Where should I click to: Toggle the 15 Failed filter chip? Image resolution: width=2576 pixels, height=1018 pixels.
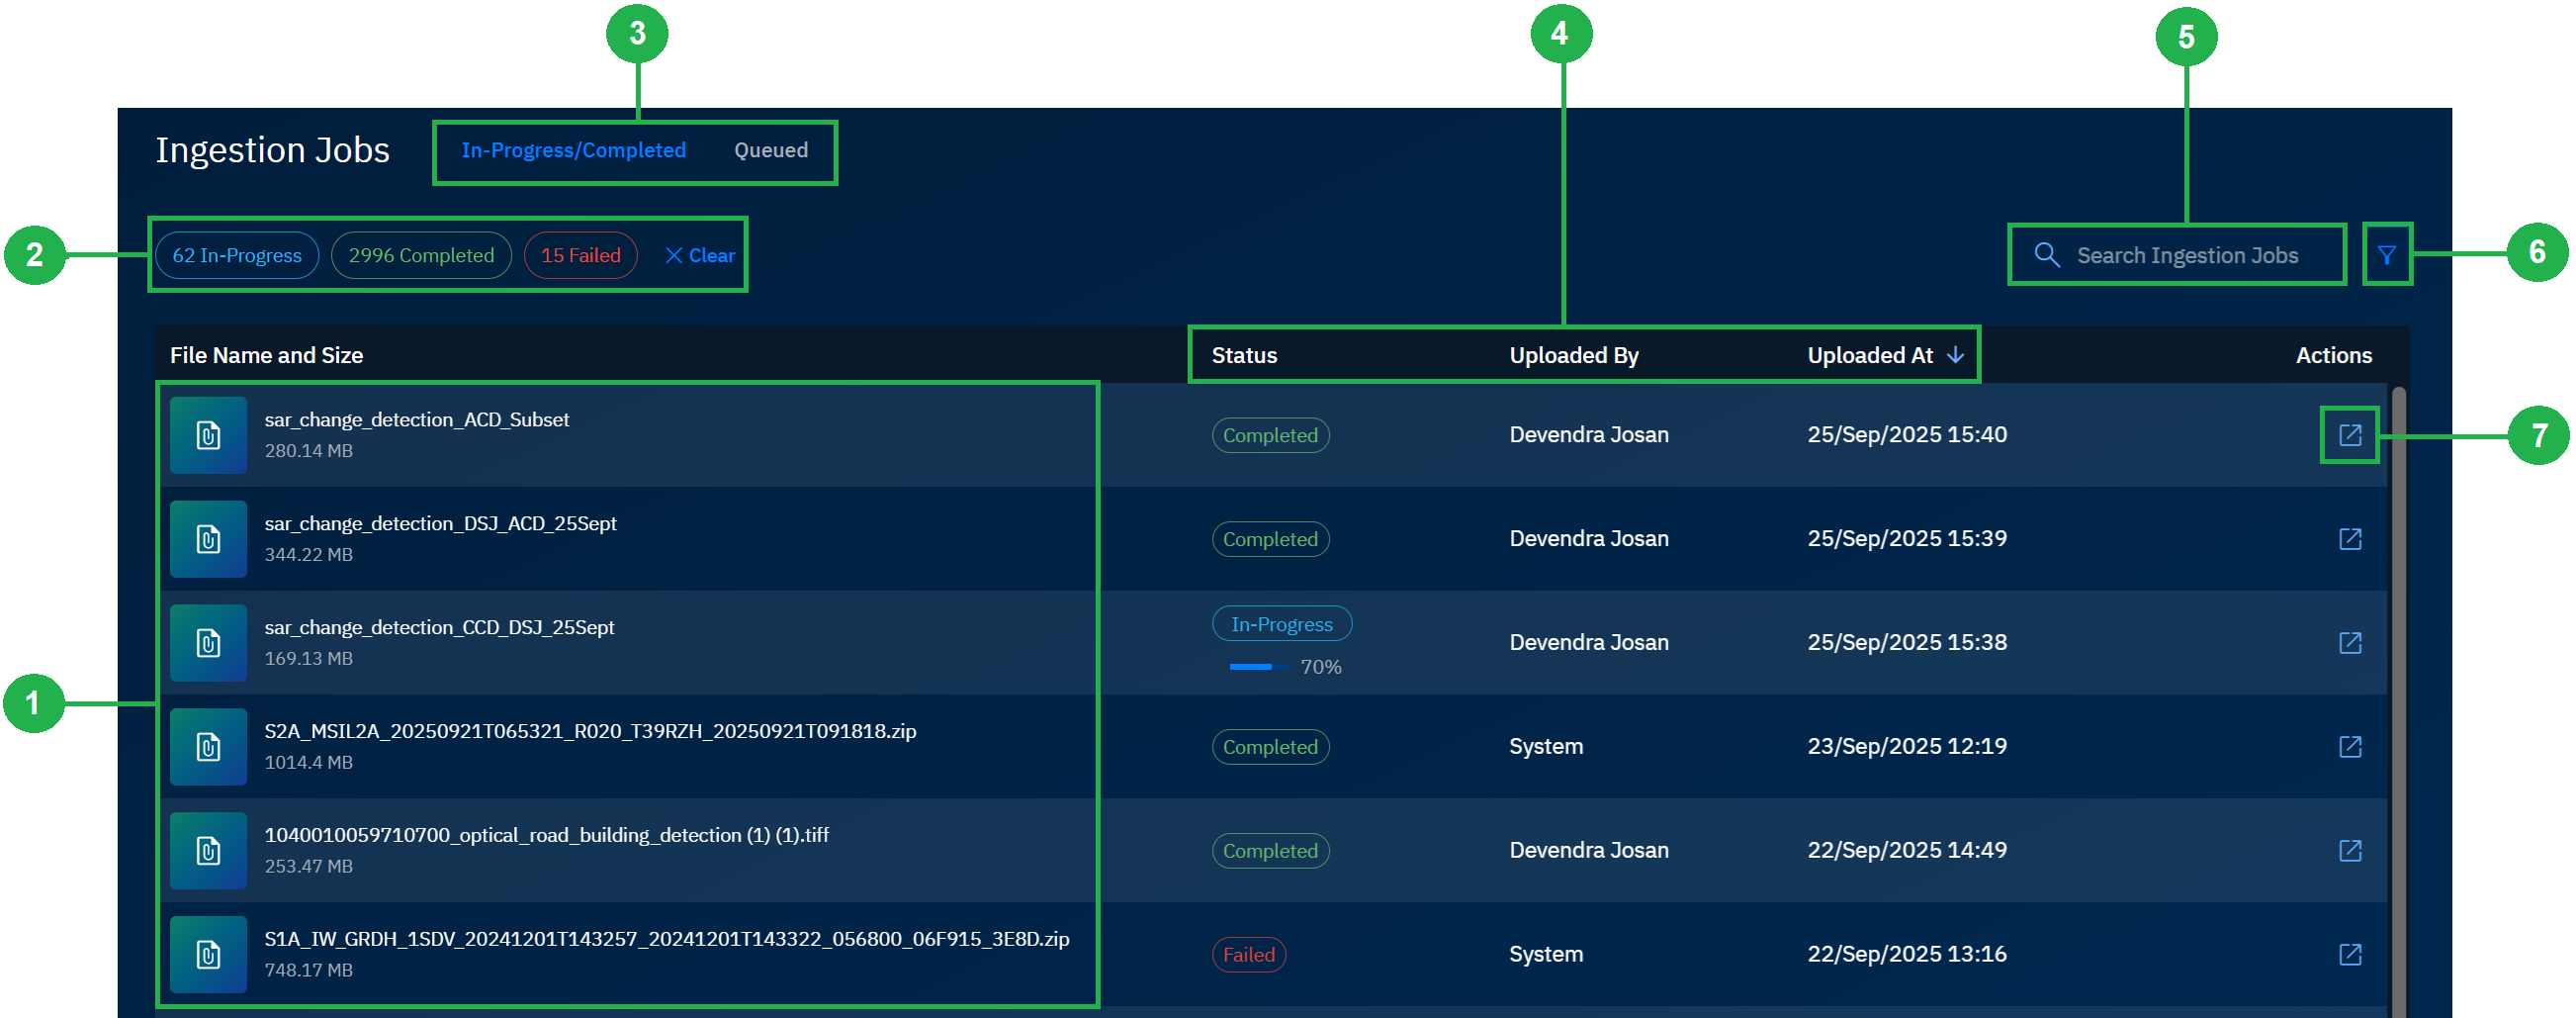click(x=580, y=255)
